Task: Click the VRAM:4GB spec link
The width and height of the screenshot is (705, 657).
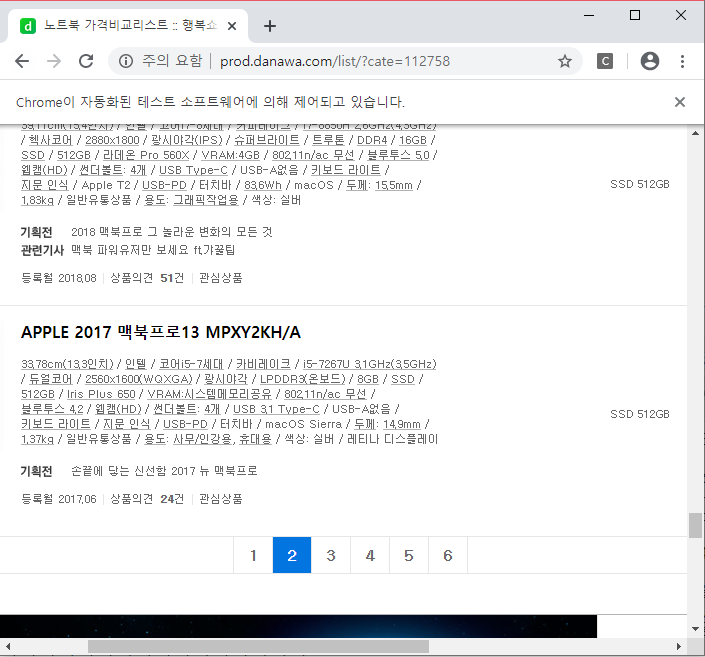Action: pyautogui.click(x=230, y=155)
